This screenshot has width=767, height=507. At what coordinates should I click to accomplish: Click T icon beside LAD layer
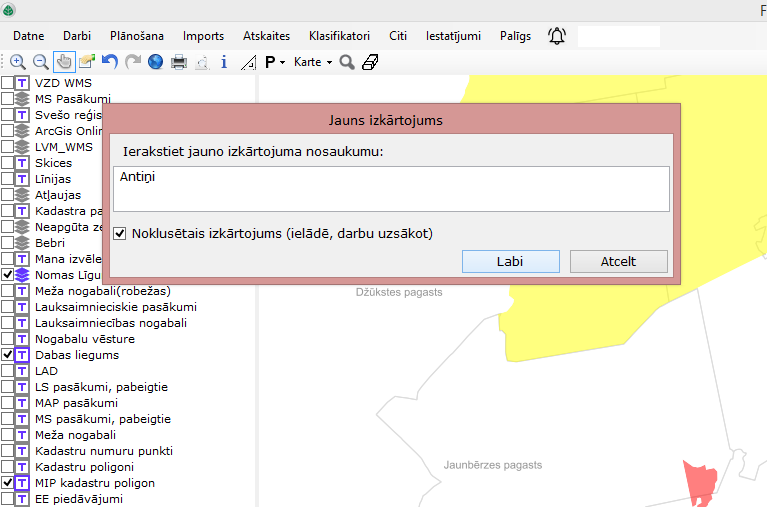[22, 371]
